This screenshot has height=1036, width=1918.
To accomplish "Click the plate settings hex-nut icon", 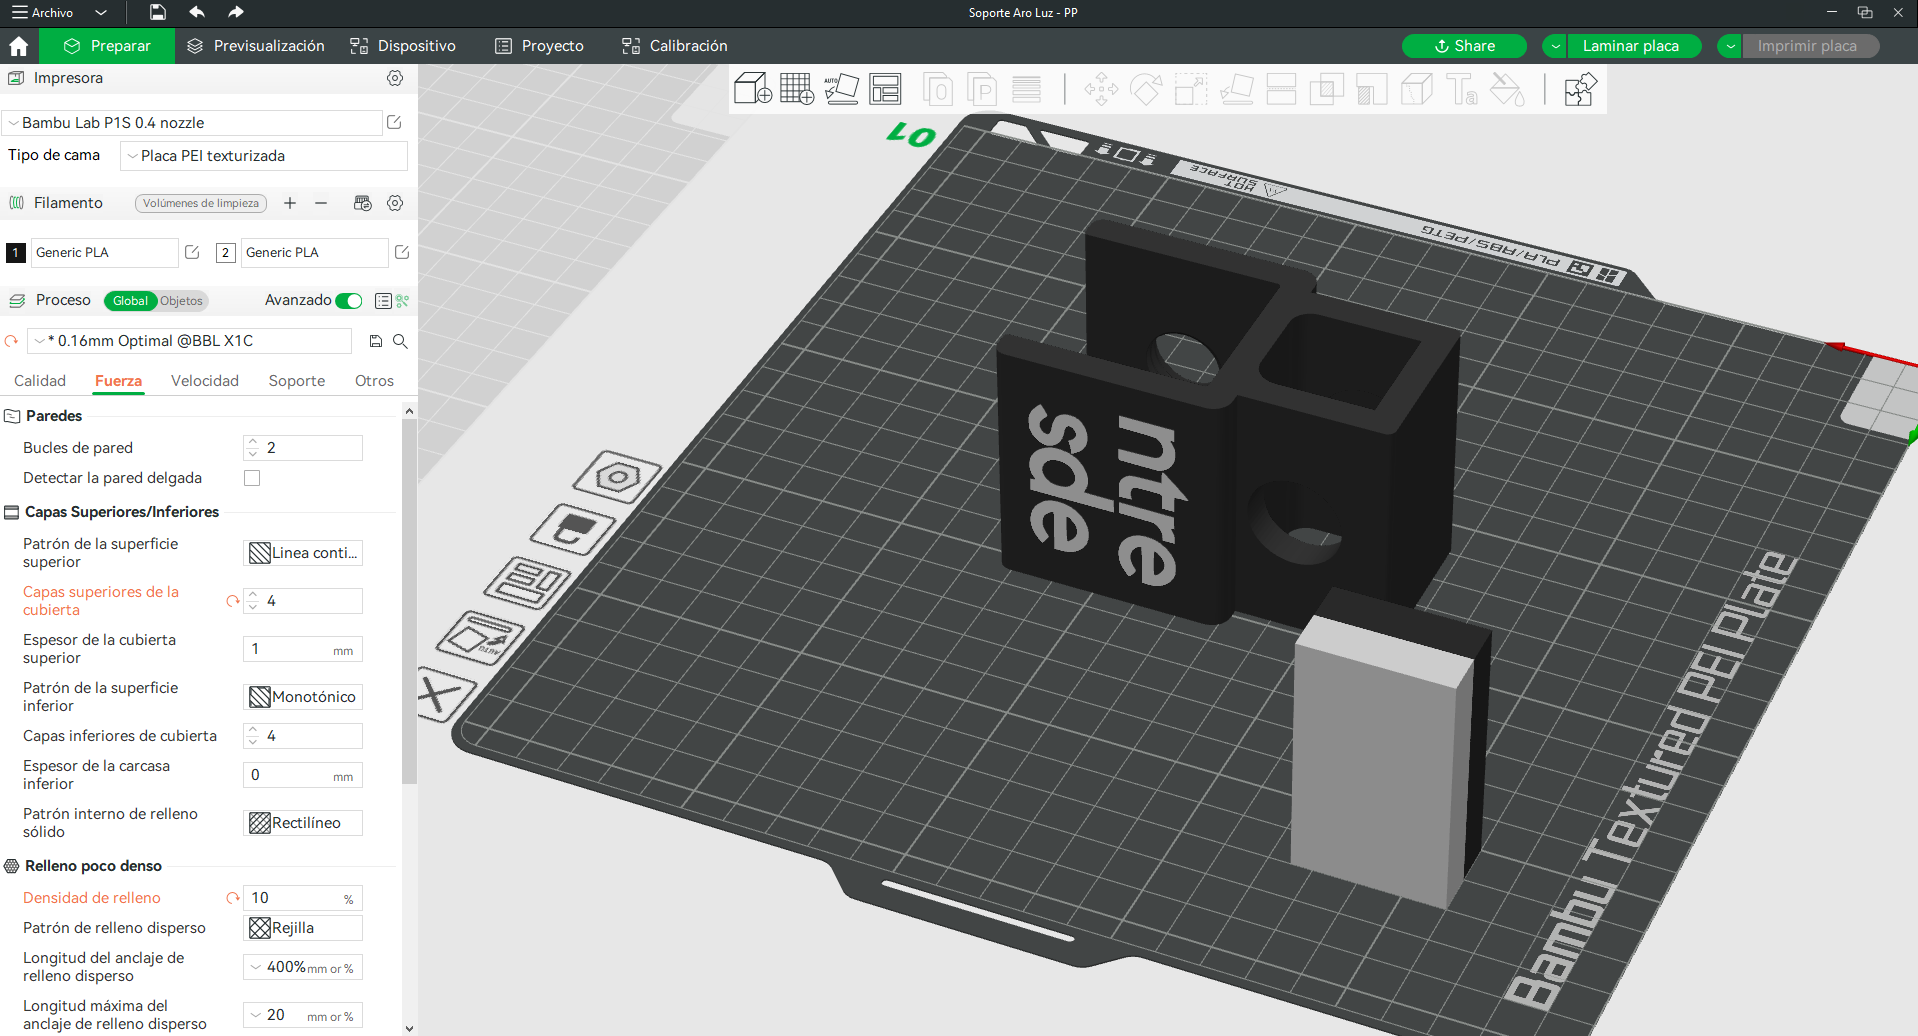I will click(617, 477).
